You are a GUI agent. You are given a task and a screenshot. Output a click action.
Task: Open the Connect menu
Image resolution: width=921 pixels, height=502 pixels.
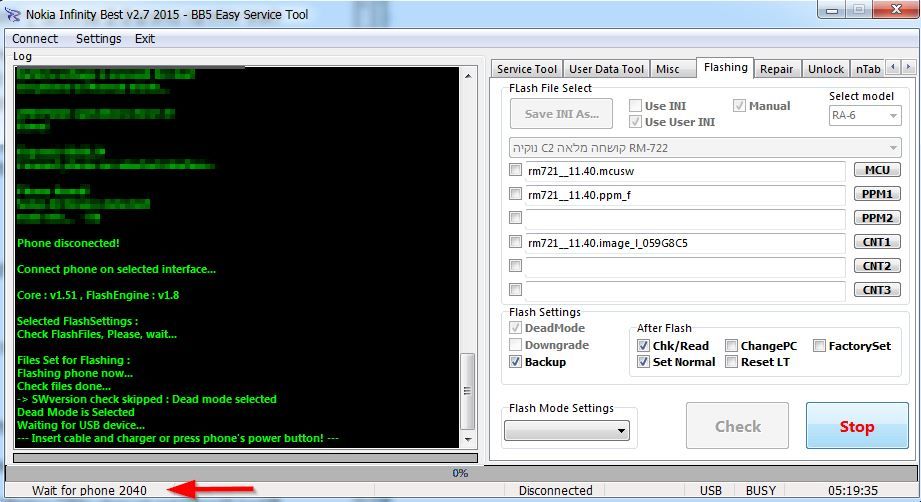click(x=35, y=39)
